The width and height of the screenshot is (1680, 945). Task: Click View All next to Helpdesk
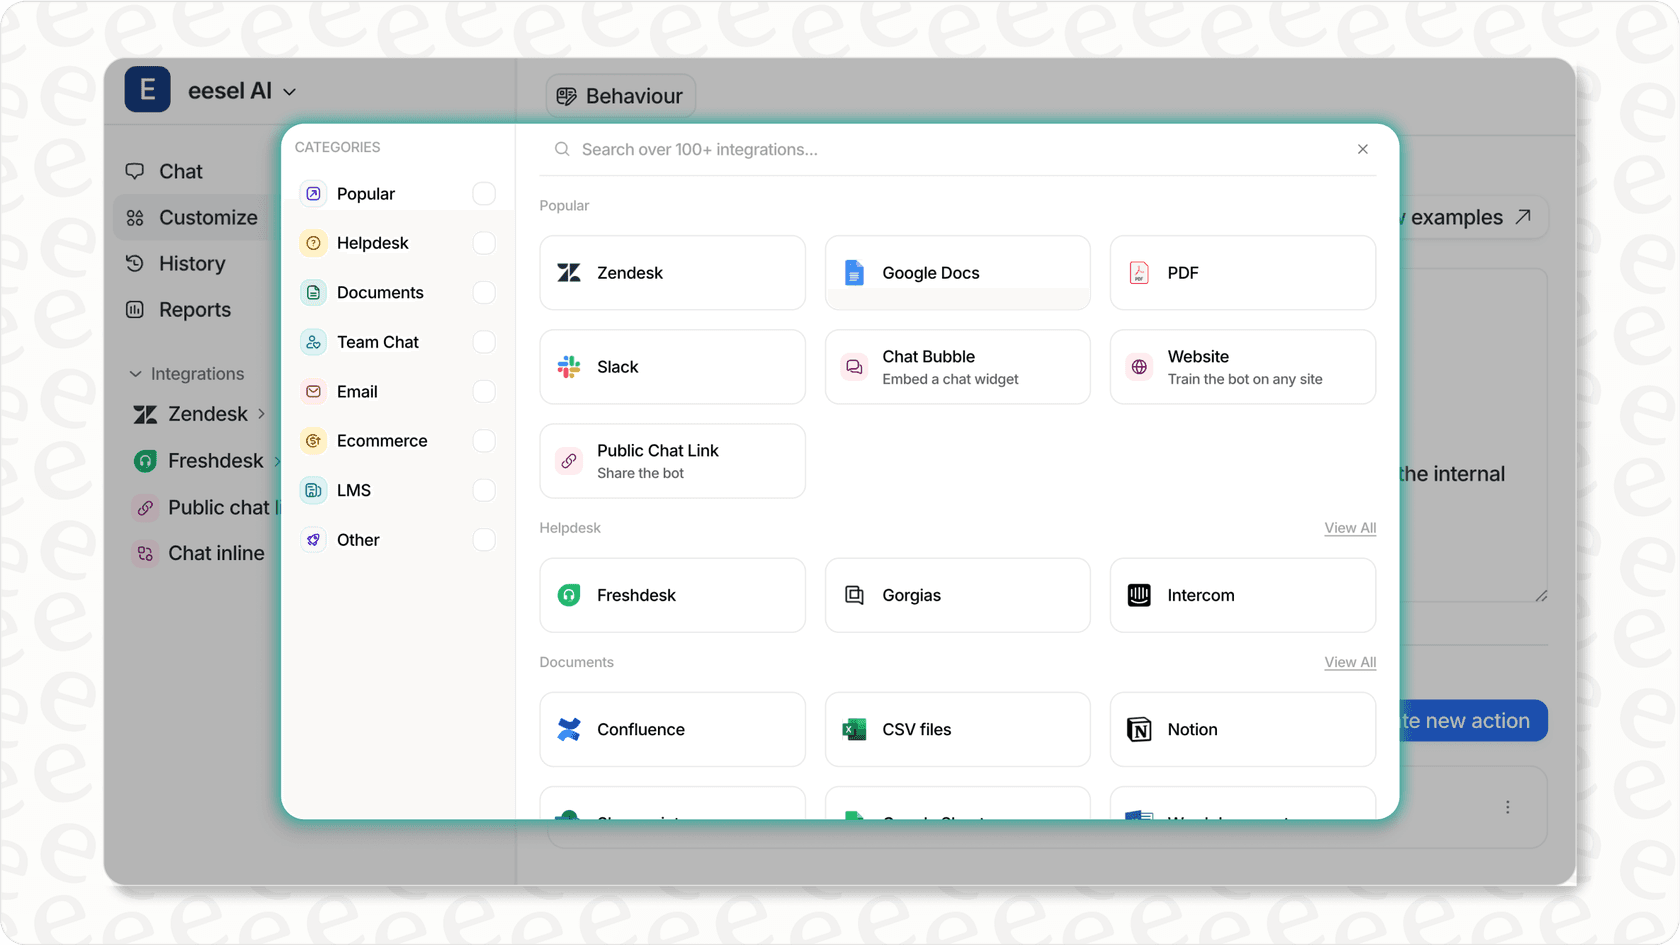point(1349,528)
